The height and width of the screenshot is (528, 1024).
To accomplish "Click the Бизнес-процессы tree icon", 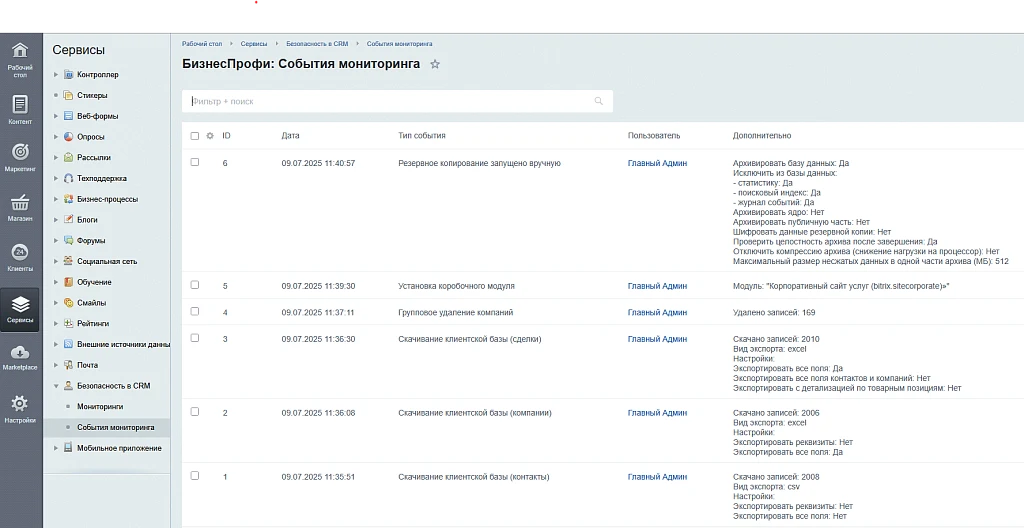I will pyautogui.click(x=69, y=199).
